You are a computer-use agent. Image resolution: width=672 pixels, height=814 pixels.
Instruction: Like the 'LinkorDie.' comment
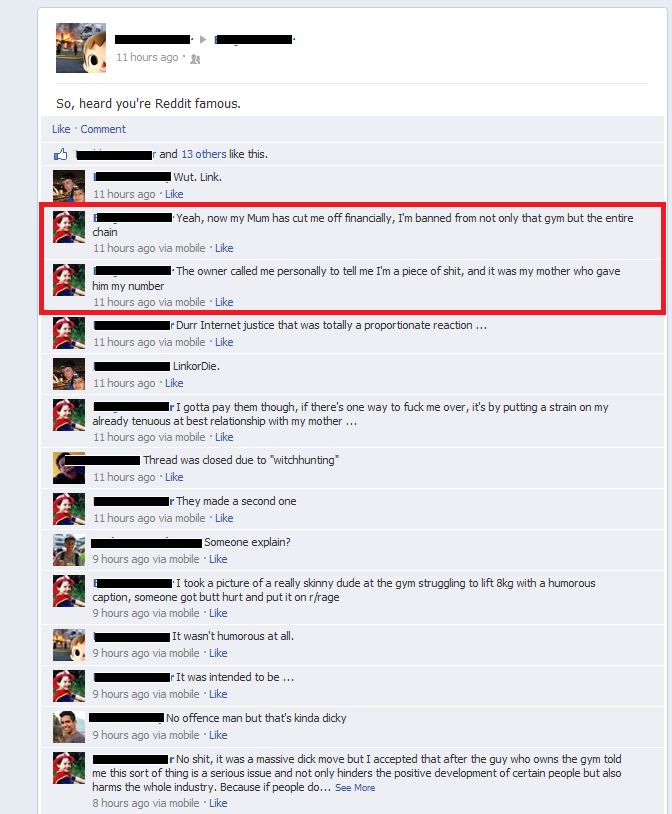(x=174, y=383)
